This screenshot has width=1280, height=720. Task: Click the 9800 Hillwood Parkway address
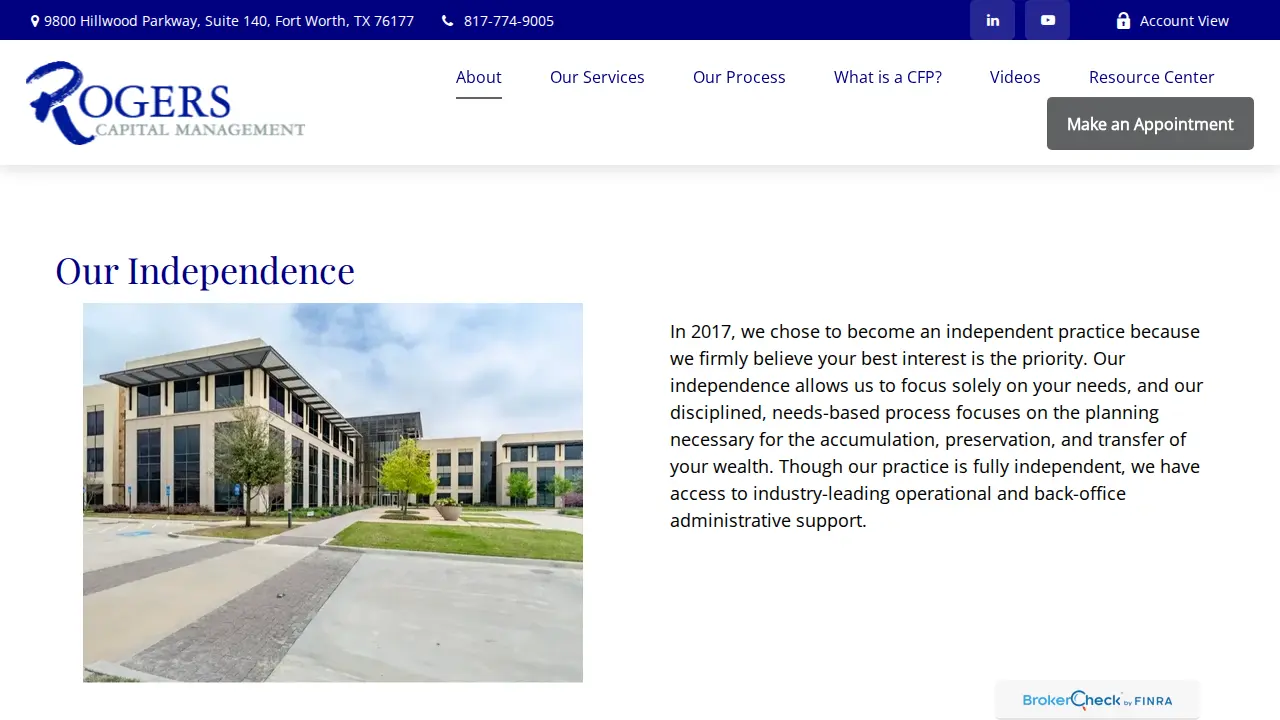(229, 21)
